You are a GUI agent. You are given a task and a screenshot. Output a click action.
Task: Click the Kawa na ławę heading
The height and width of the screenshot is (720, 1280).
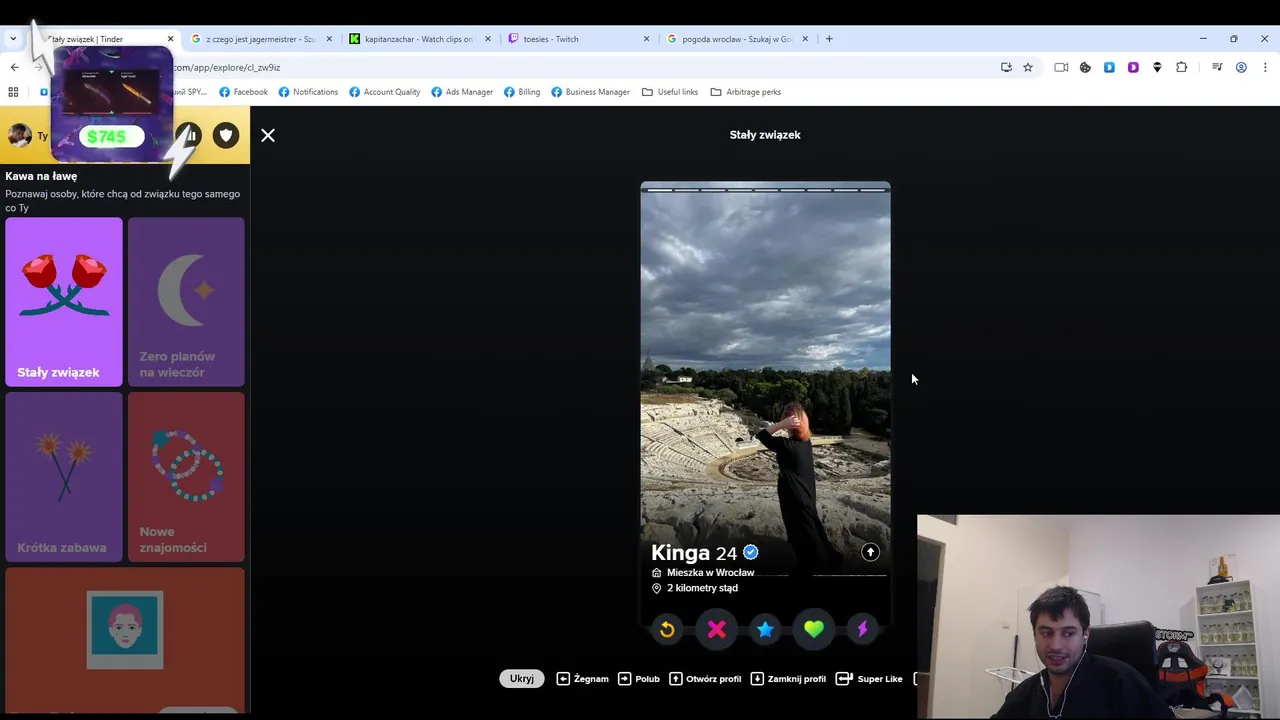pyautogui.click(x=41, y=176)
